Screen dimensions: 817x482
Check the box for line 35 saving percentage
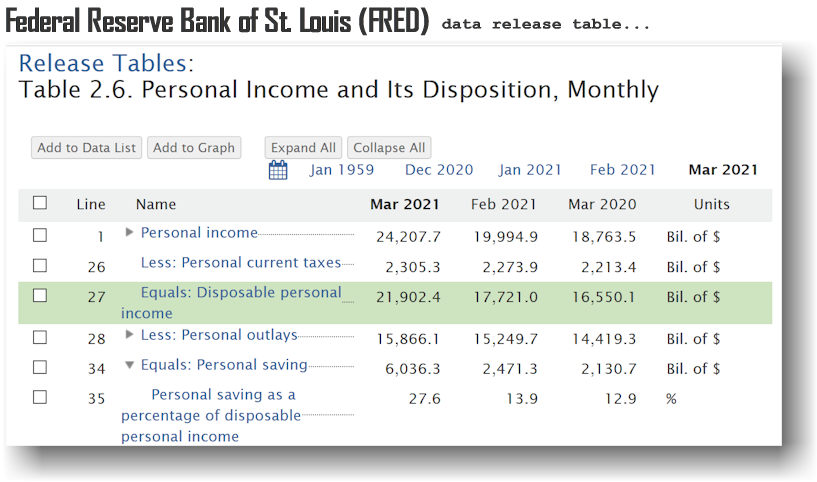(40, 397)
